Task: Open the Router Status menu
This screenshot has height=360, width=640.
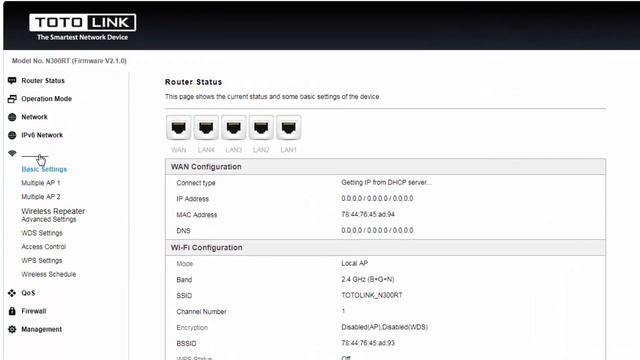Action: [43, 81]
